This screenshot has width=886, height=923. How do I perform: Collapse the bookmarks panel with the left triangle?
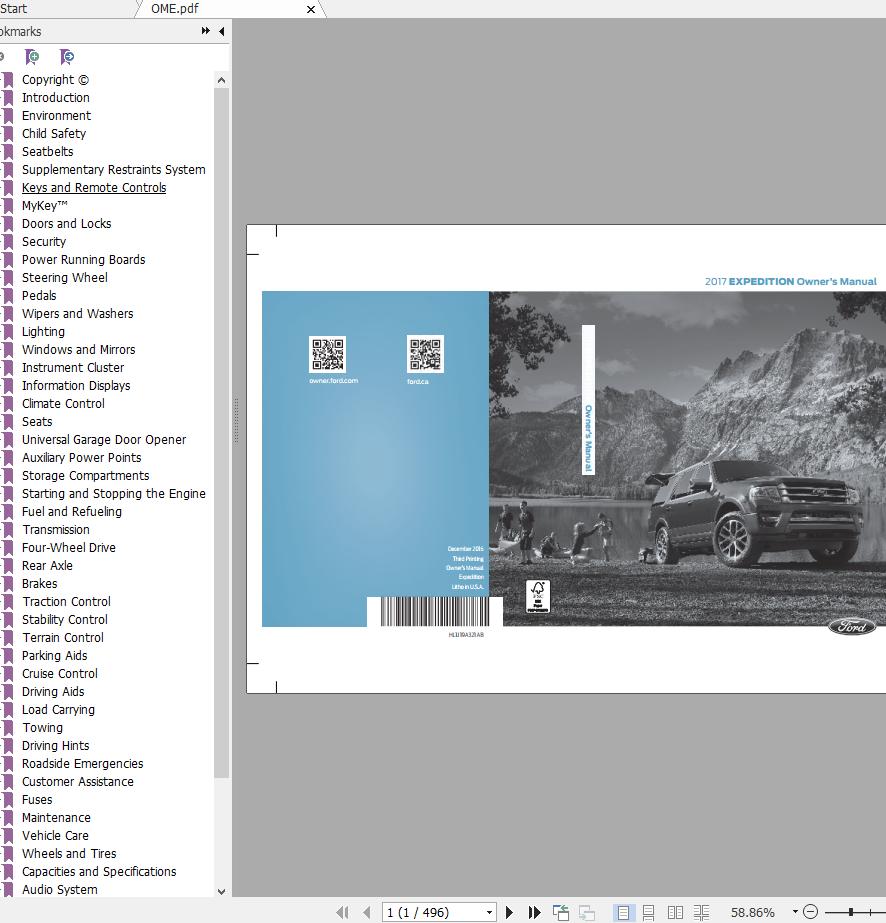[x=221, y=31]
